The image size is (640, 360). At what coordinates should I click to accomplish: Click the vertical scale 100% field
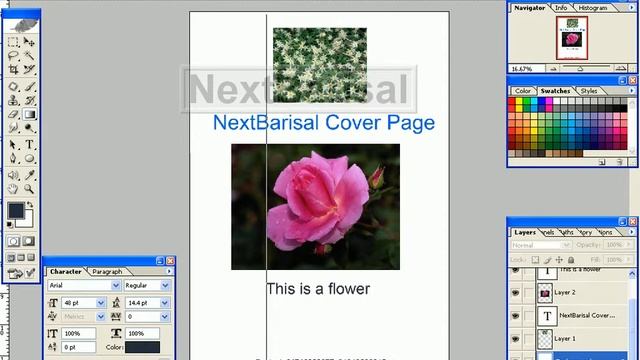pos(79,333)
